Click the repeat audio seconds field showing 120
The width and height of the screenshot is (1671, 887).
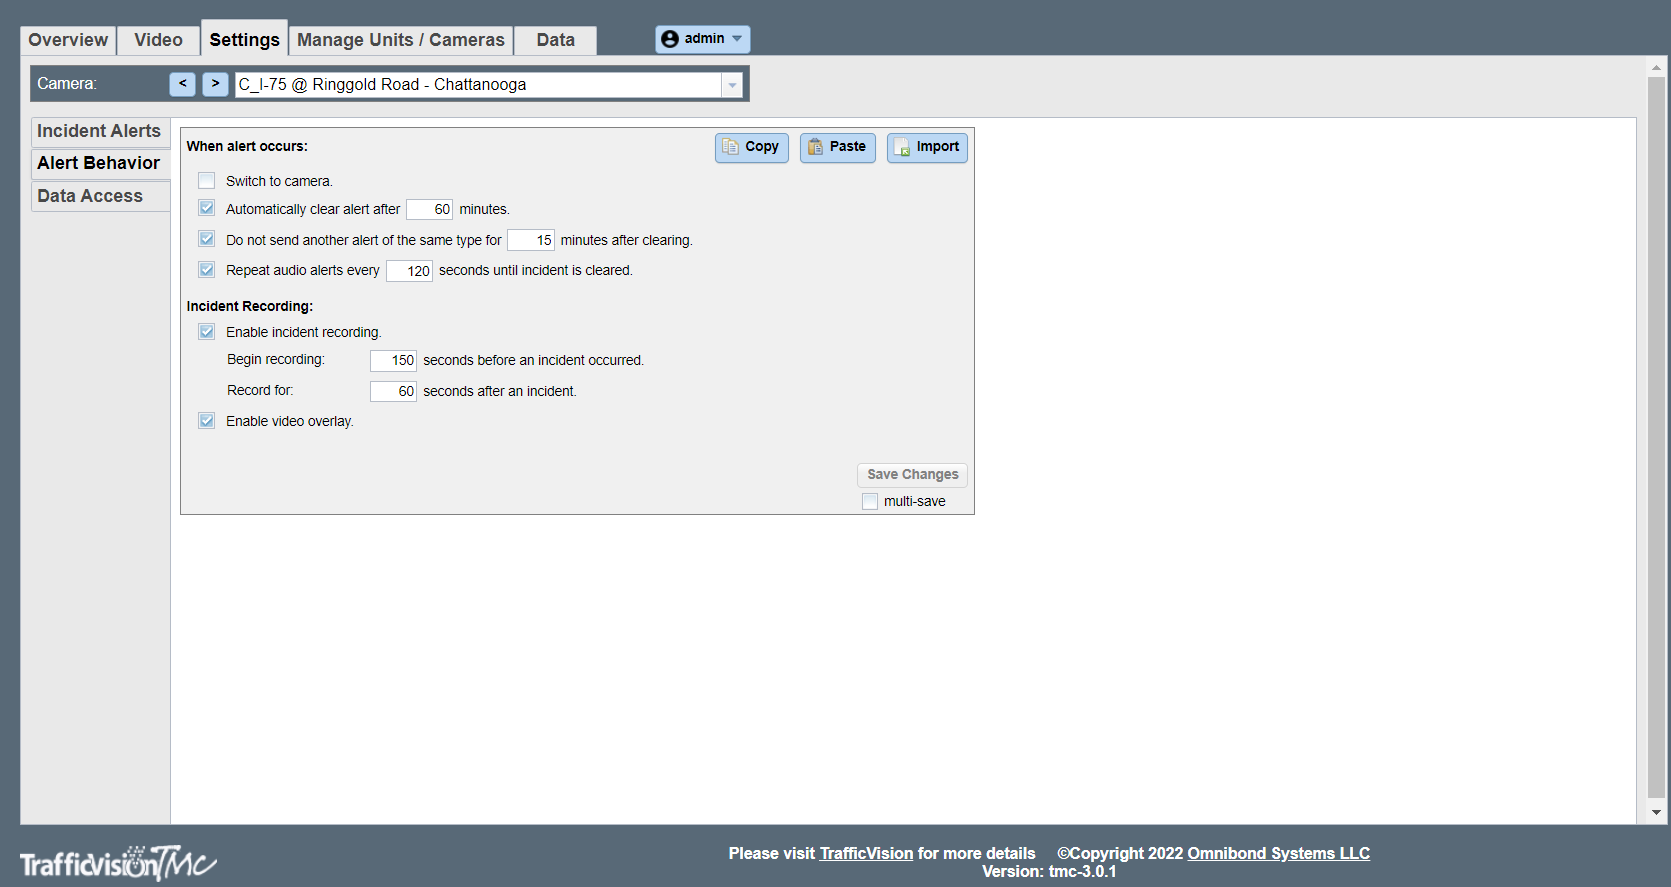[409, 271]
